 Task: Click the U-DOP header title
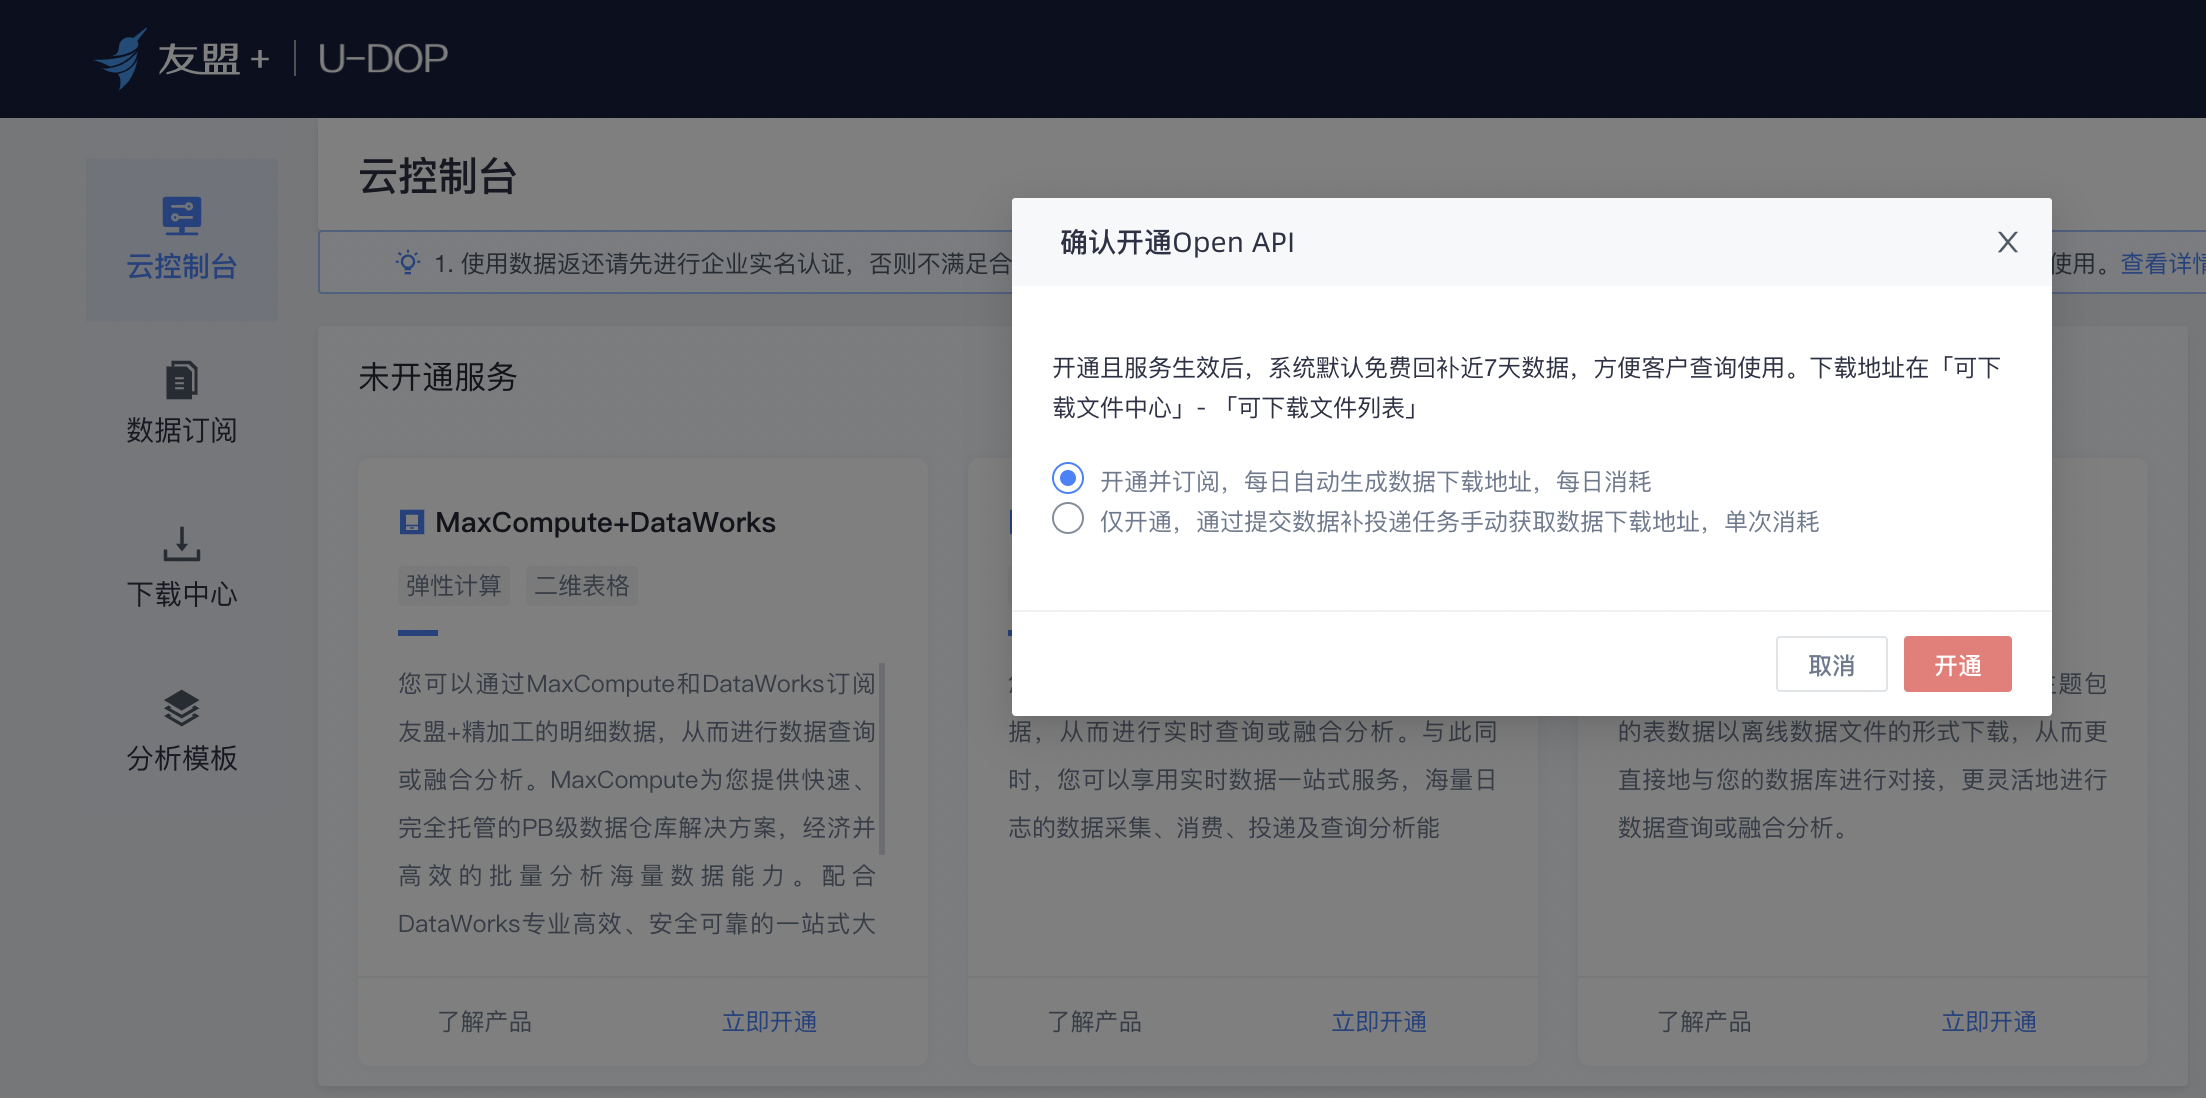pos(383,58)
